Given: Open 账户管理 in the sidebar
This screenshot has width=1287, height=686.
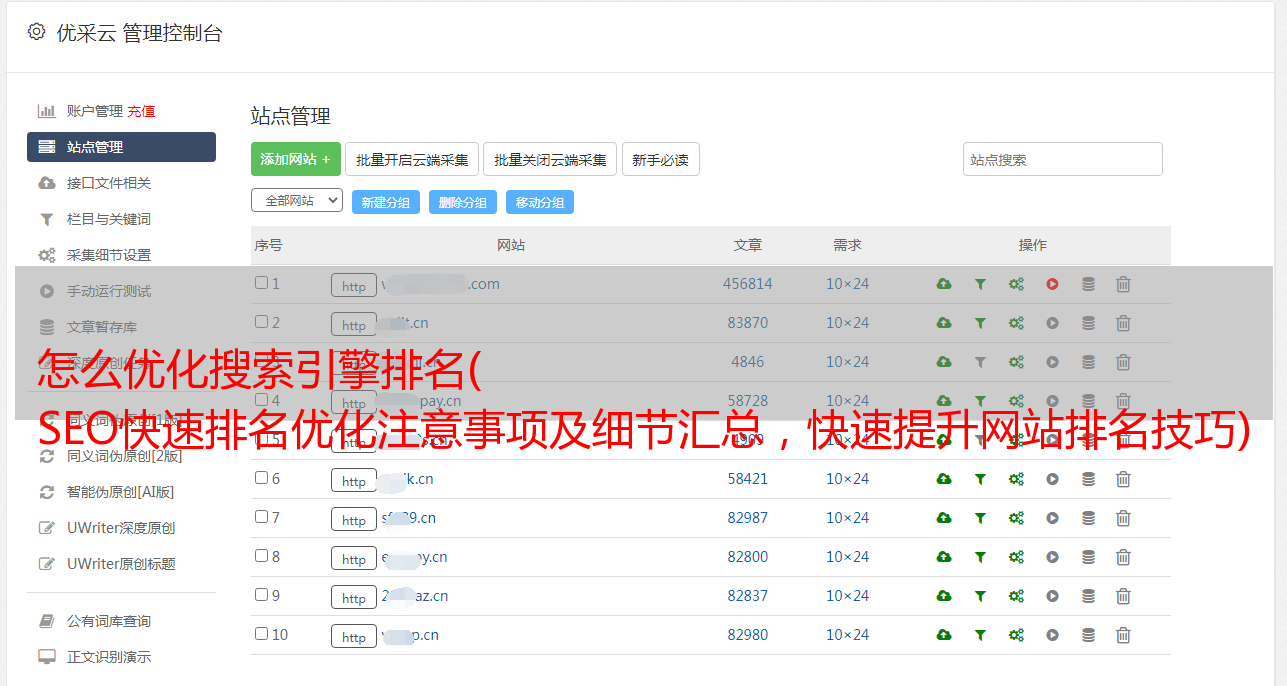Looking at the screenshot, I should (x=94, y=111).
